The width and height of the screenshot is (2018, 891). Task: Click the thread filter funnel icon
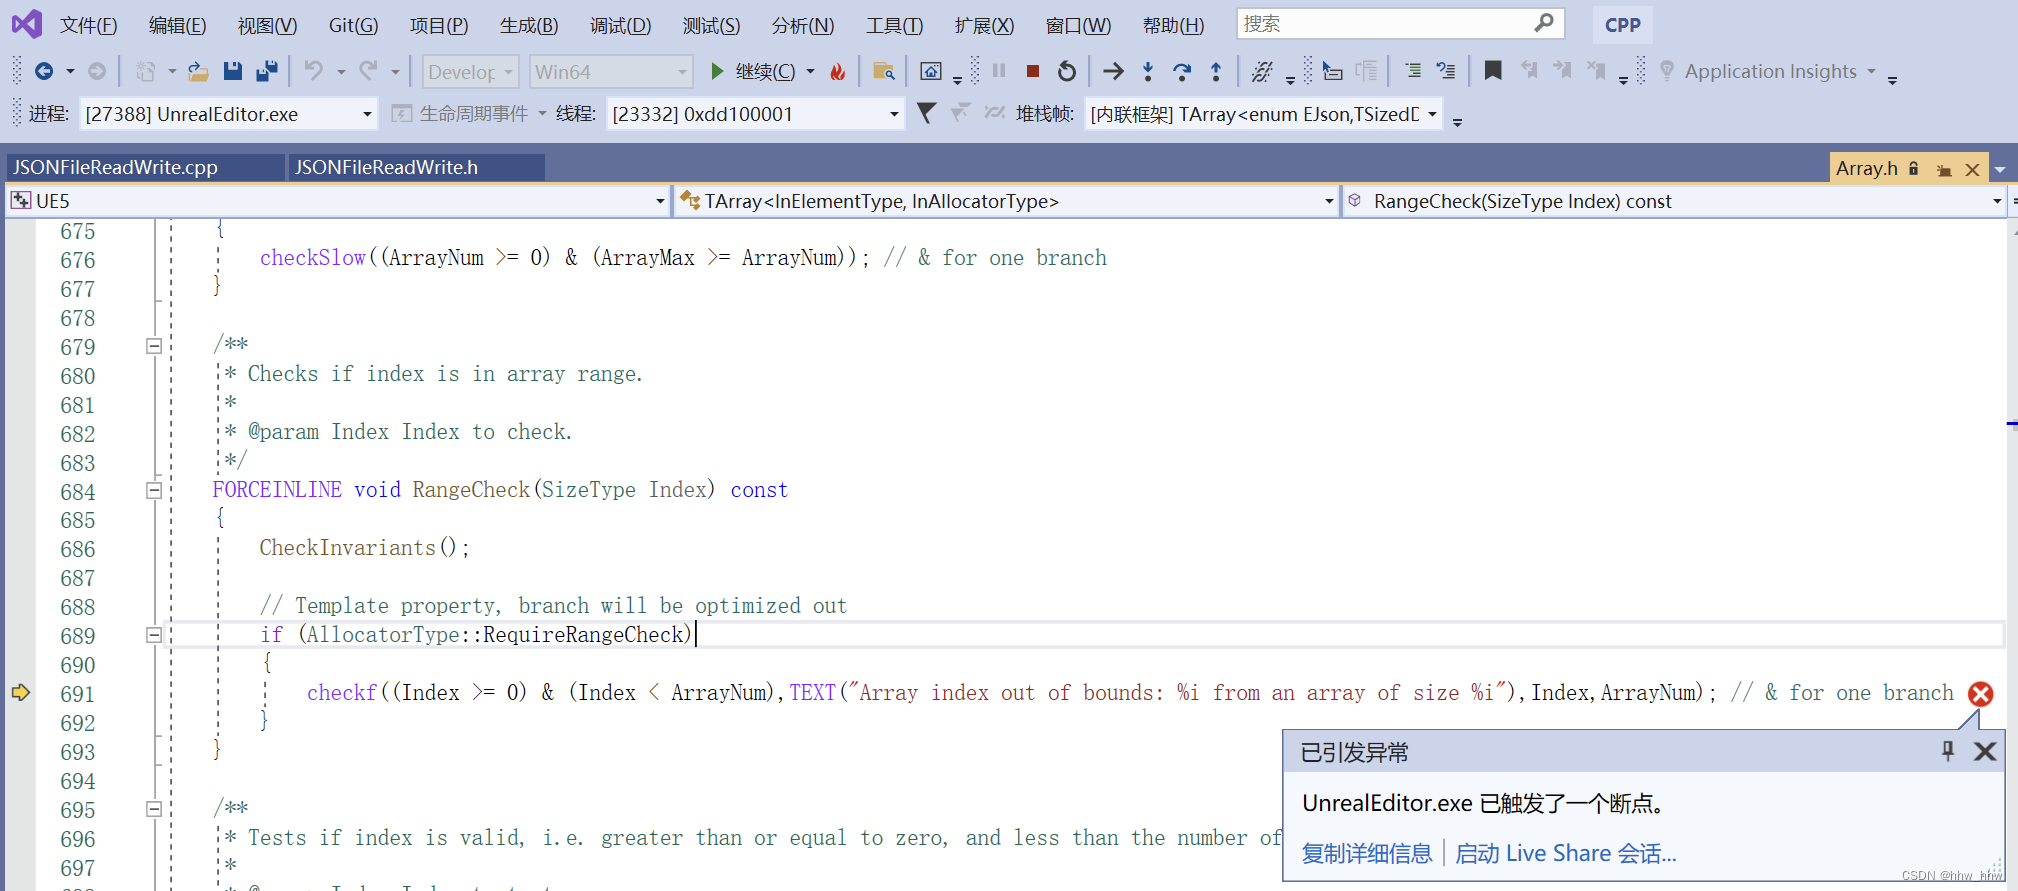point(926,113)
